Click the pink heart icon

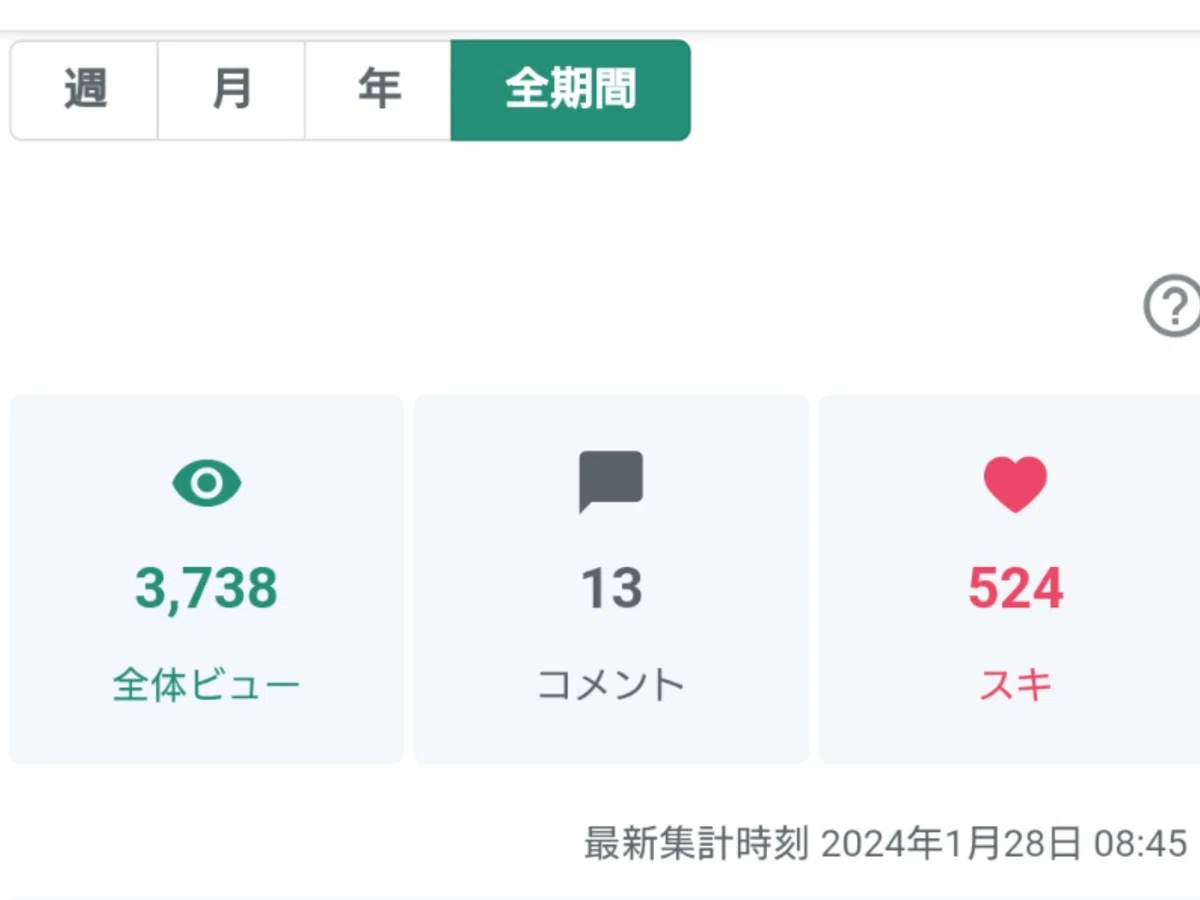coord(1015,485)
